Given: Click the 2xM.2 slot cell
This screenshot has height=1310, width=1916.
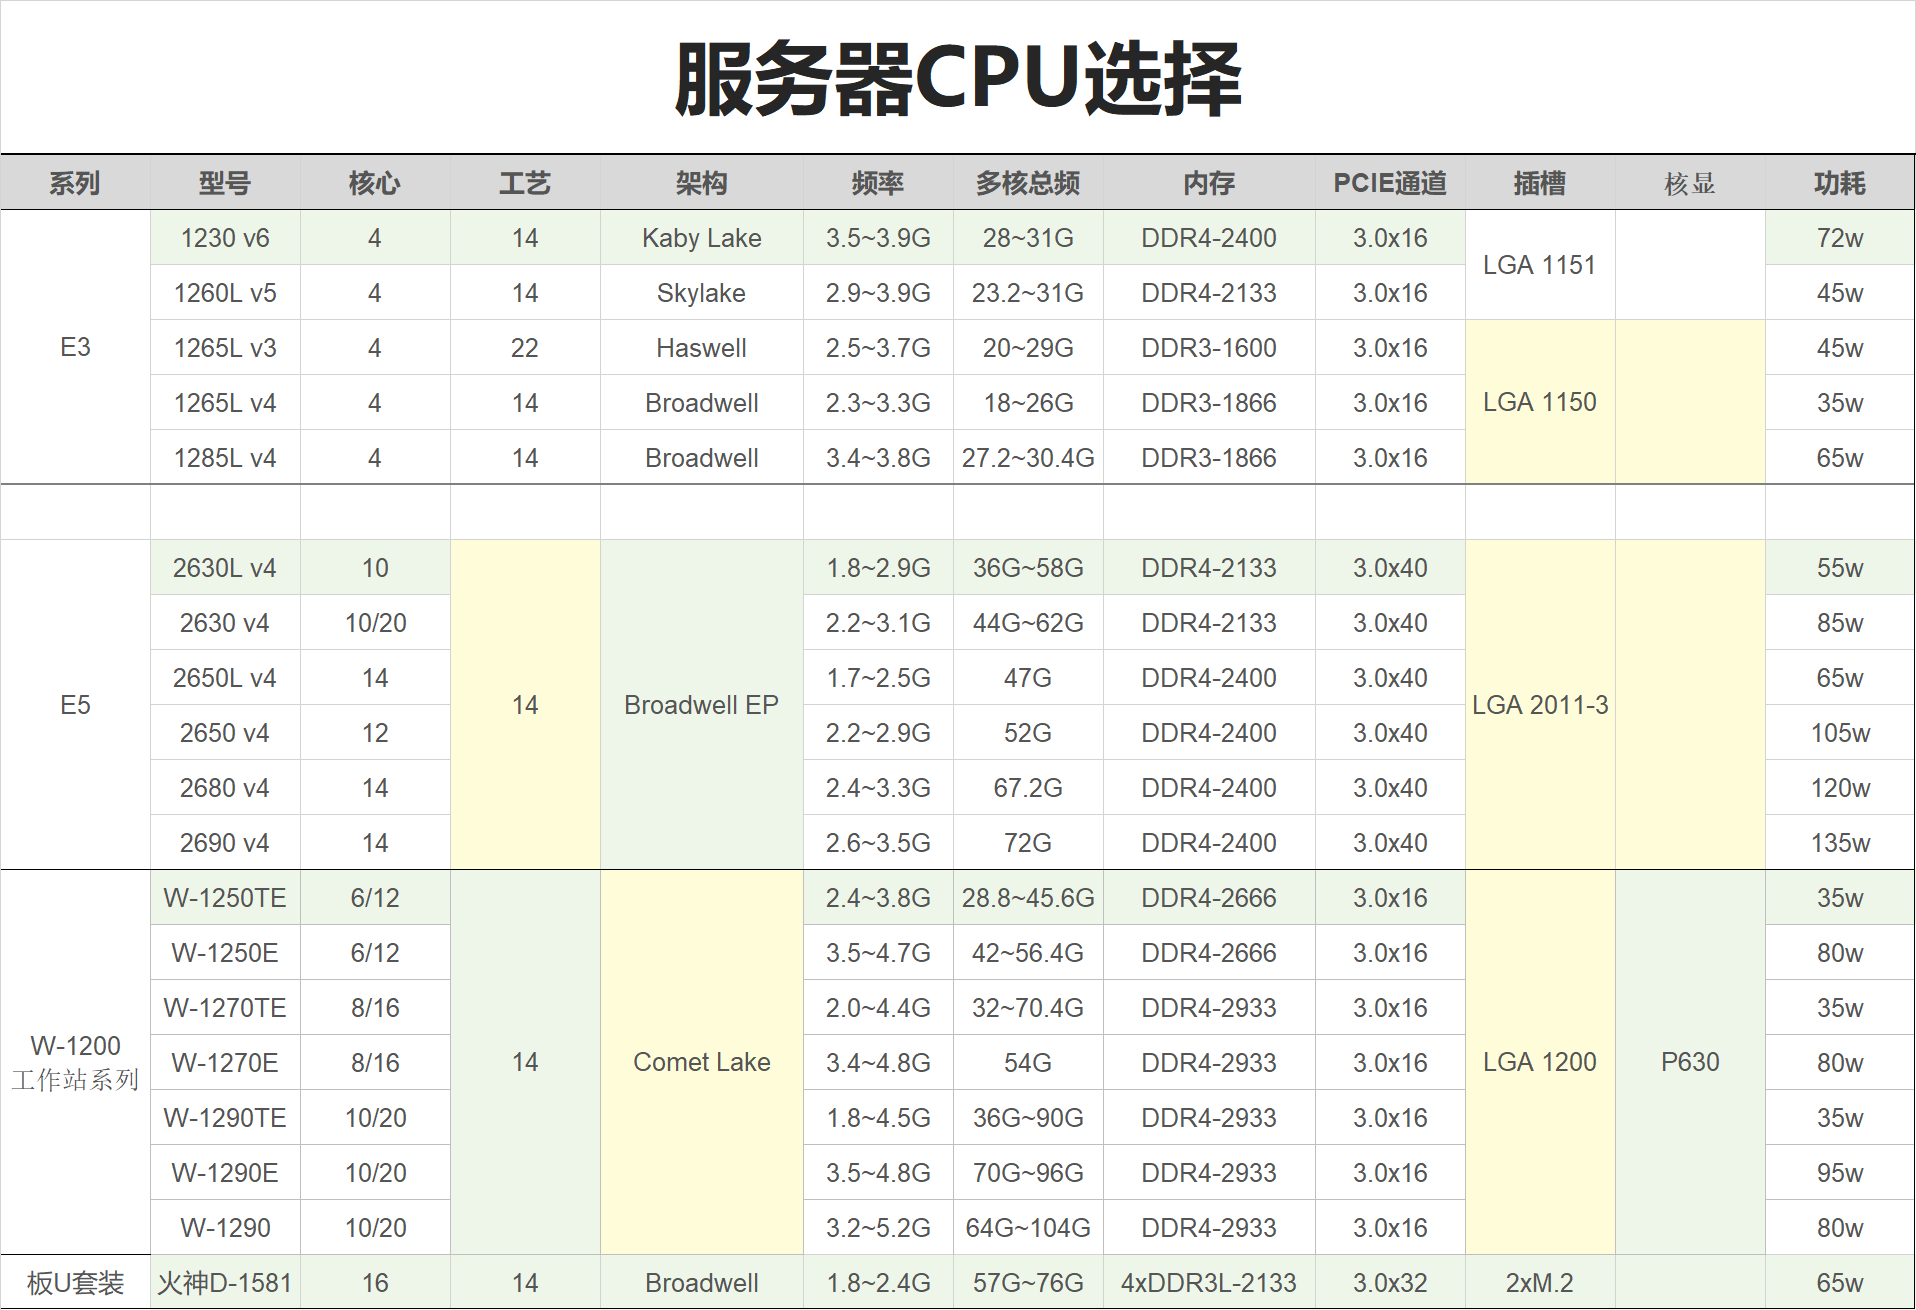Looking at the screenshot, I should click(1540, 1282).
